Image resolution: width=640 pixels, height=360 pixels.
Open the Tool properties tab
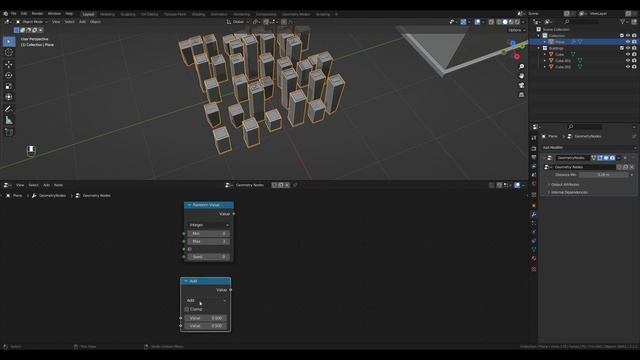(533, 138)
